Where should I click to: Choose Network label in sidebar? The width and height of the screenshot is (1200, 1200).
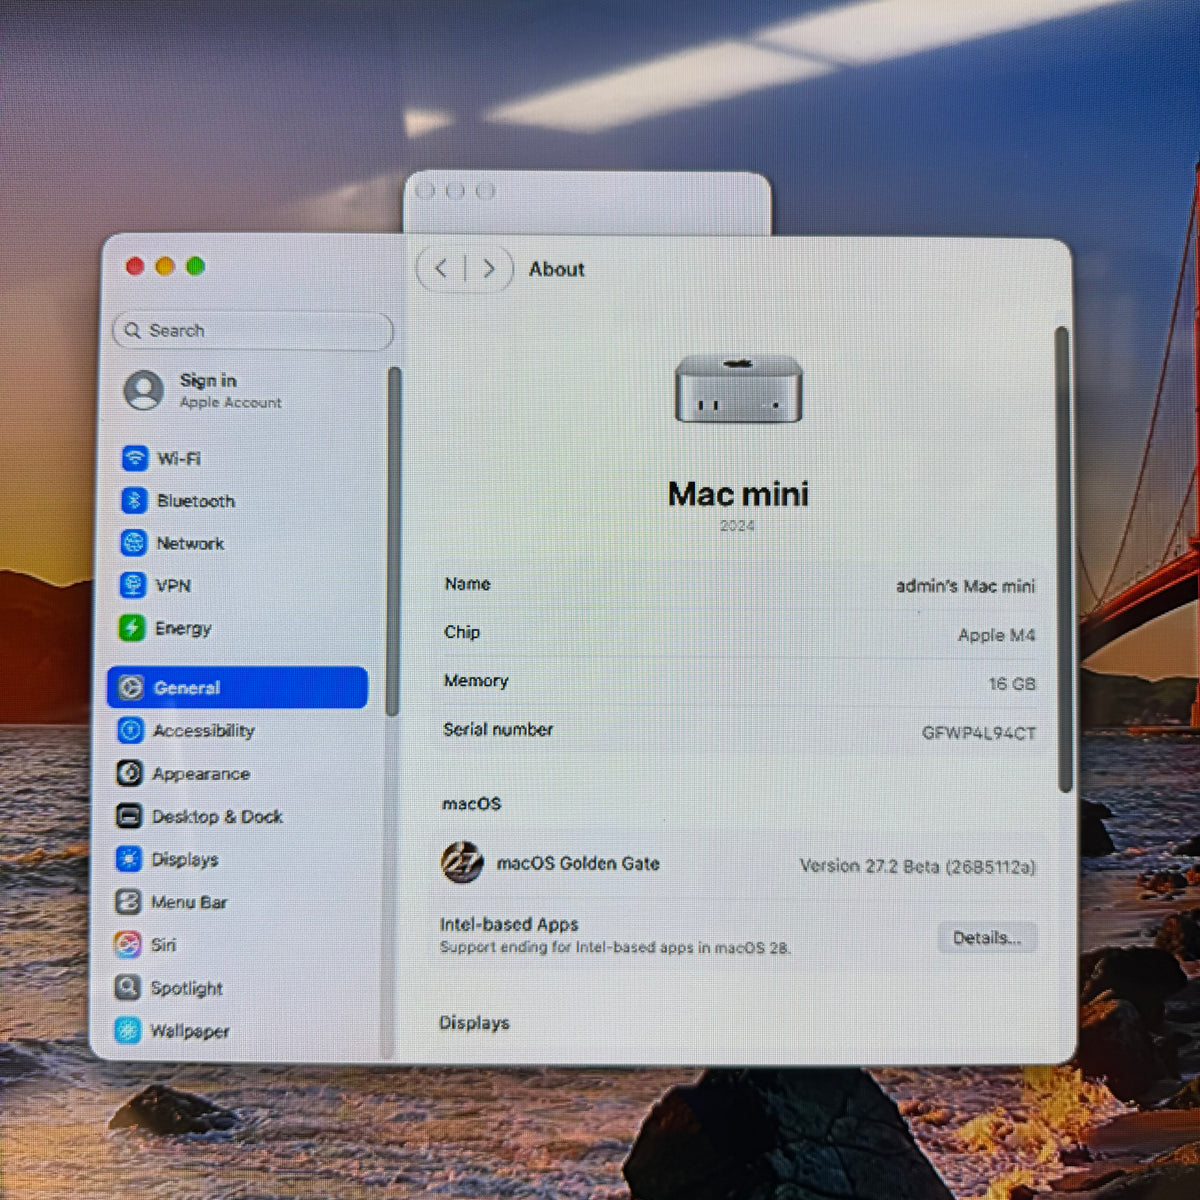tap(190, 543)
